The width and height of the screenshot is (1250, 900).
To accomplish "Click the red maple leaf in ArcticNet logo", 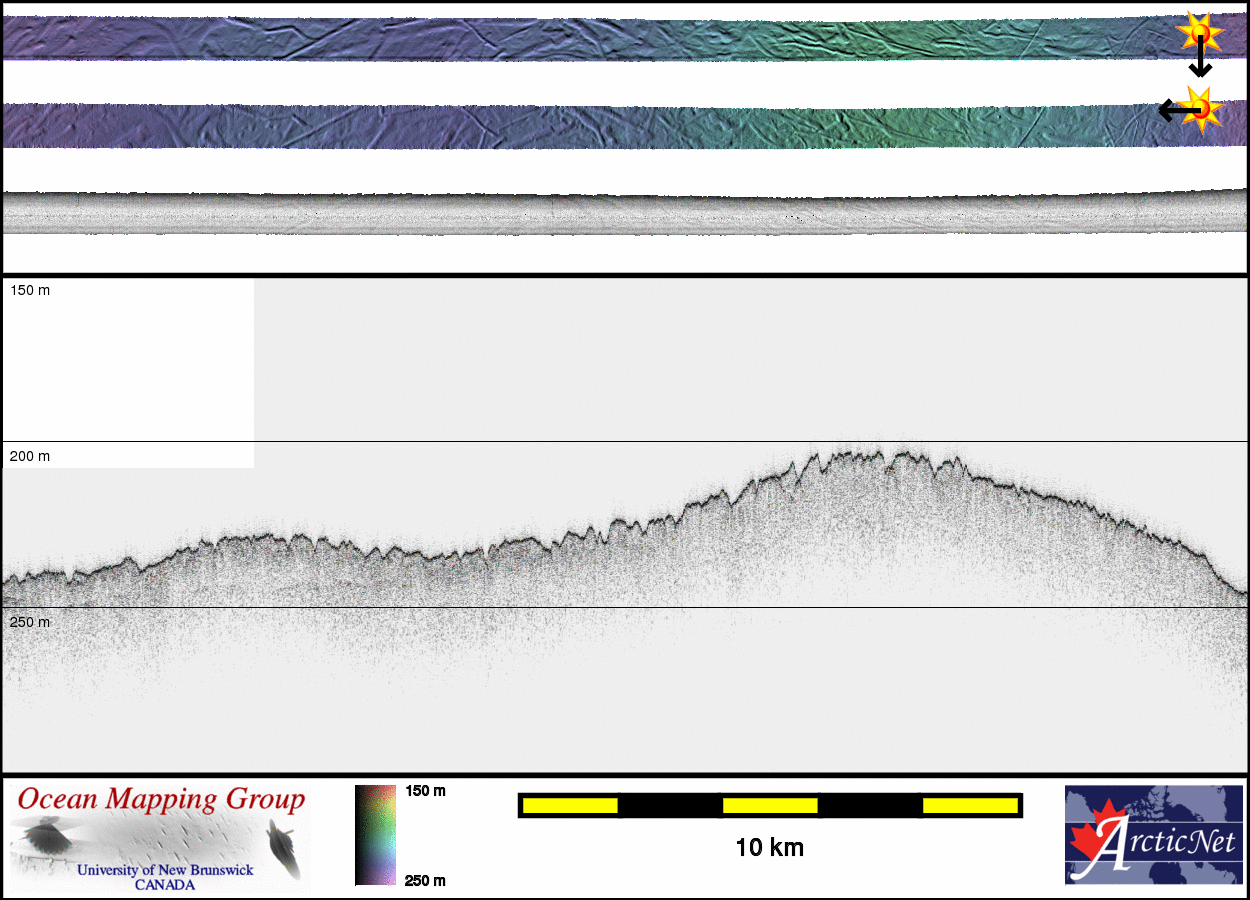I will coord(1091,841).
